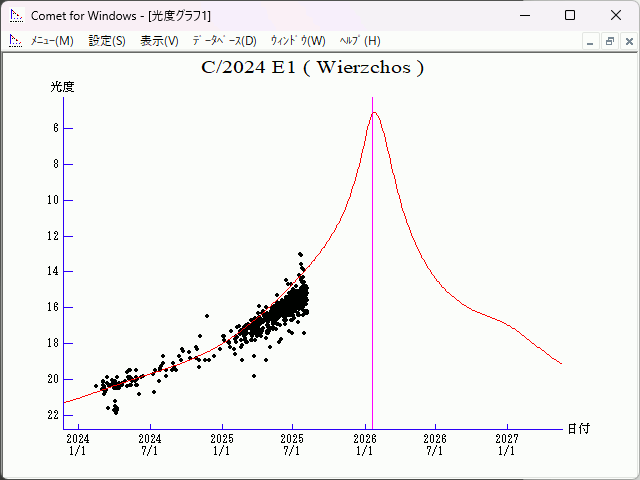
Task: Maximize the Comet for Windows window
Action: 570,15
